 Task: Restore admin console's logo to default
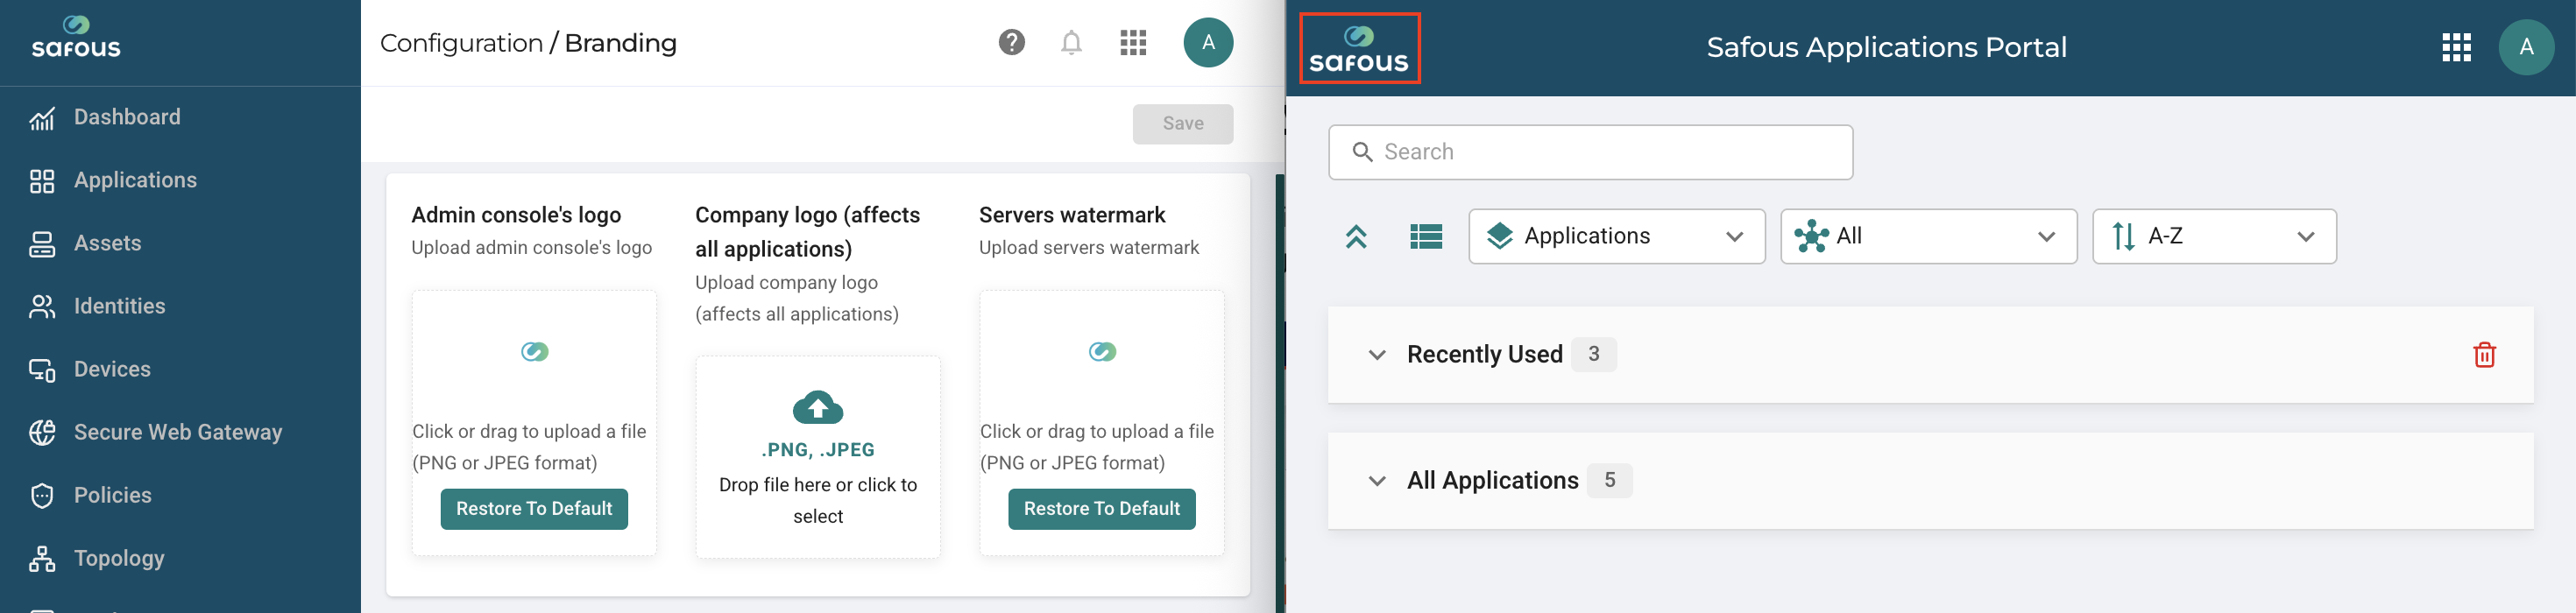click(x=534, y=509)
